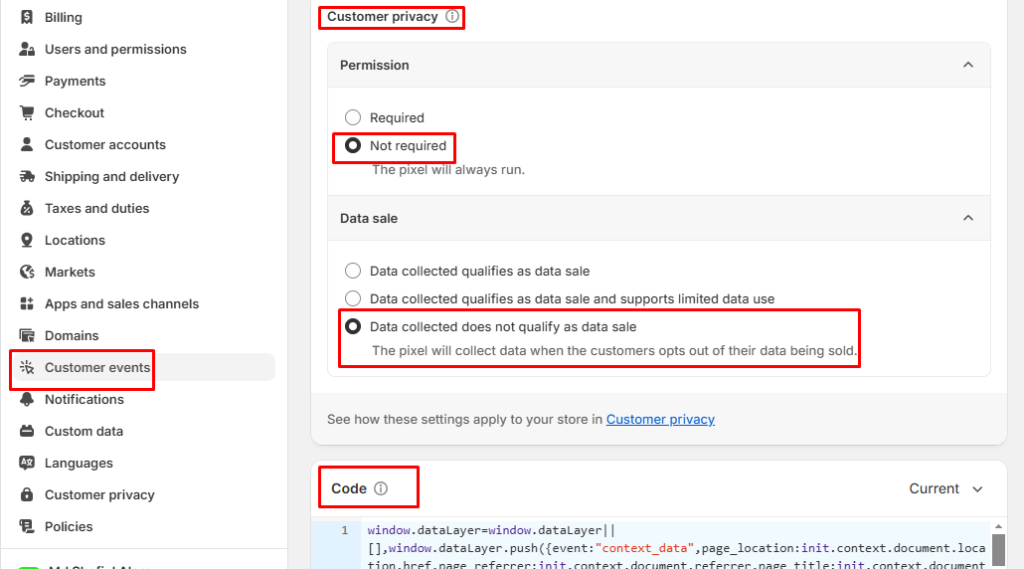Select data sale with limited data use option
The image size is (1024, 569).
353,298
